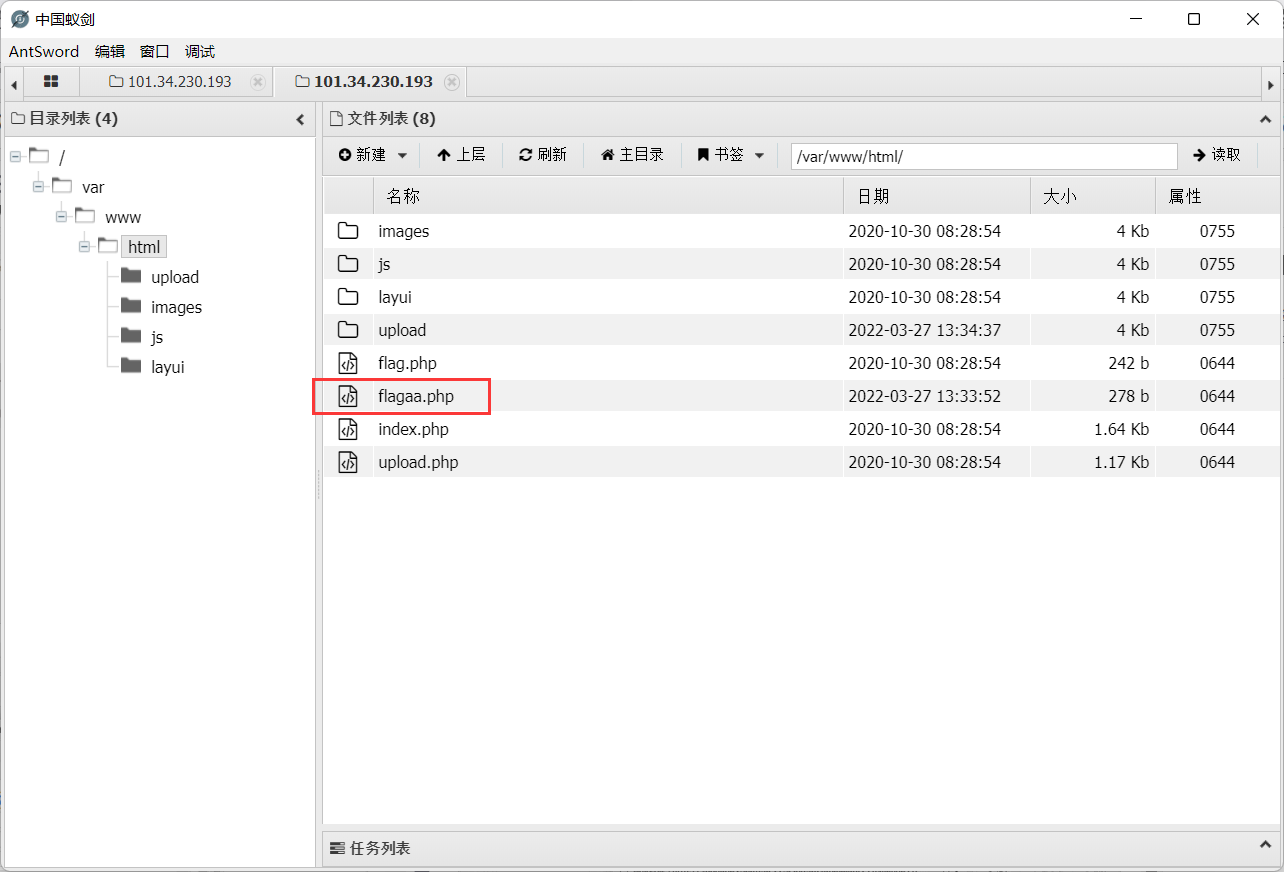Screen dimensions: 1284x872
Task: Select flagaa.php file name
Action: click(416, 396)
